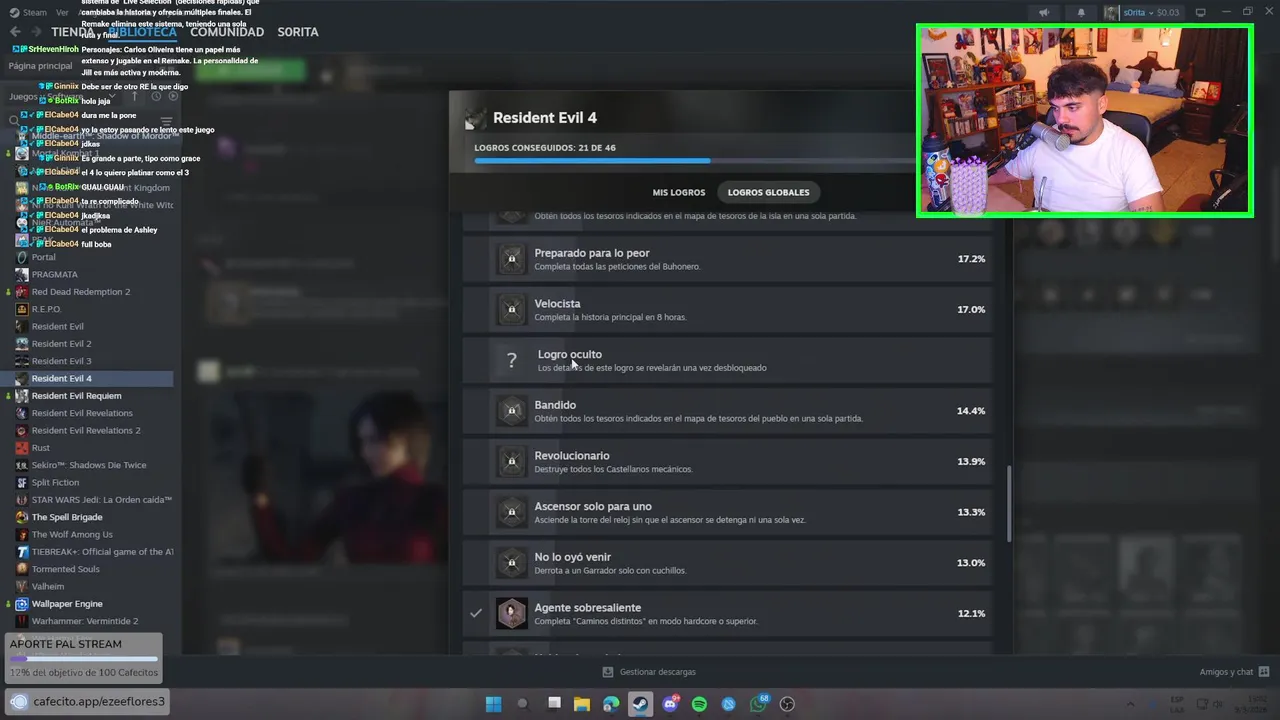Screen dimensions: 1280x720
Task: Click the Logro oculto row text
Action: click(570, 354)
